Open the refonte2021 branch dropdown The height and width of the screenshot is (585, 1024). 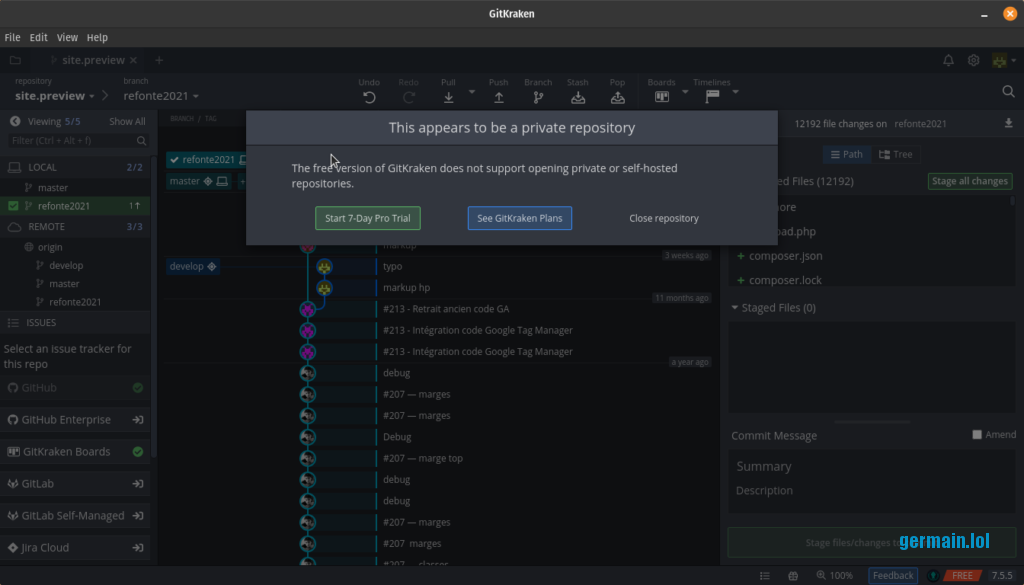[x=161, y=96]
